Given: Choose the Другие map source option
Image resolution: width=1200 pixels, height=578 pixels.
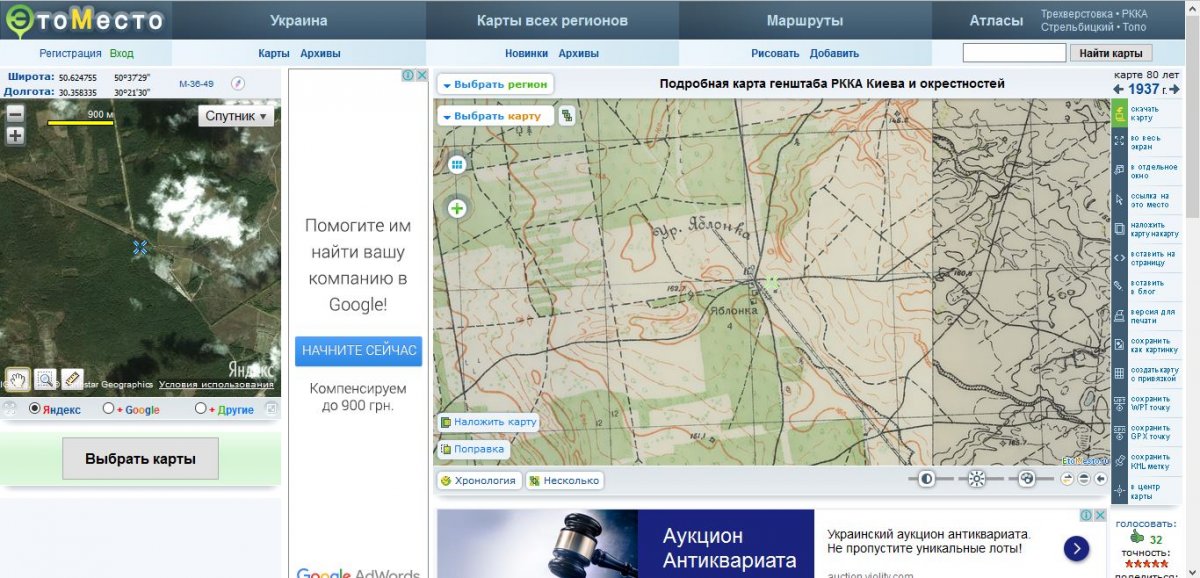Looking at the screenshot, I should click(x=201, y=409).
